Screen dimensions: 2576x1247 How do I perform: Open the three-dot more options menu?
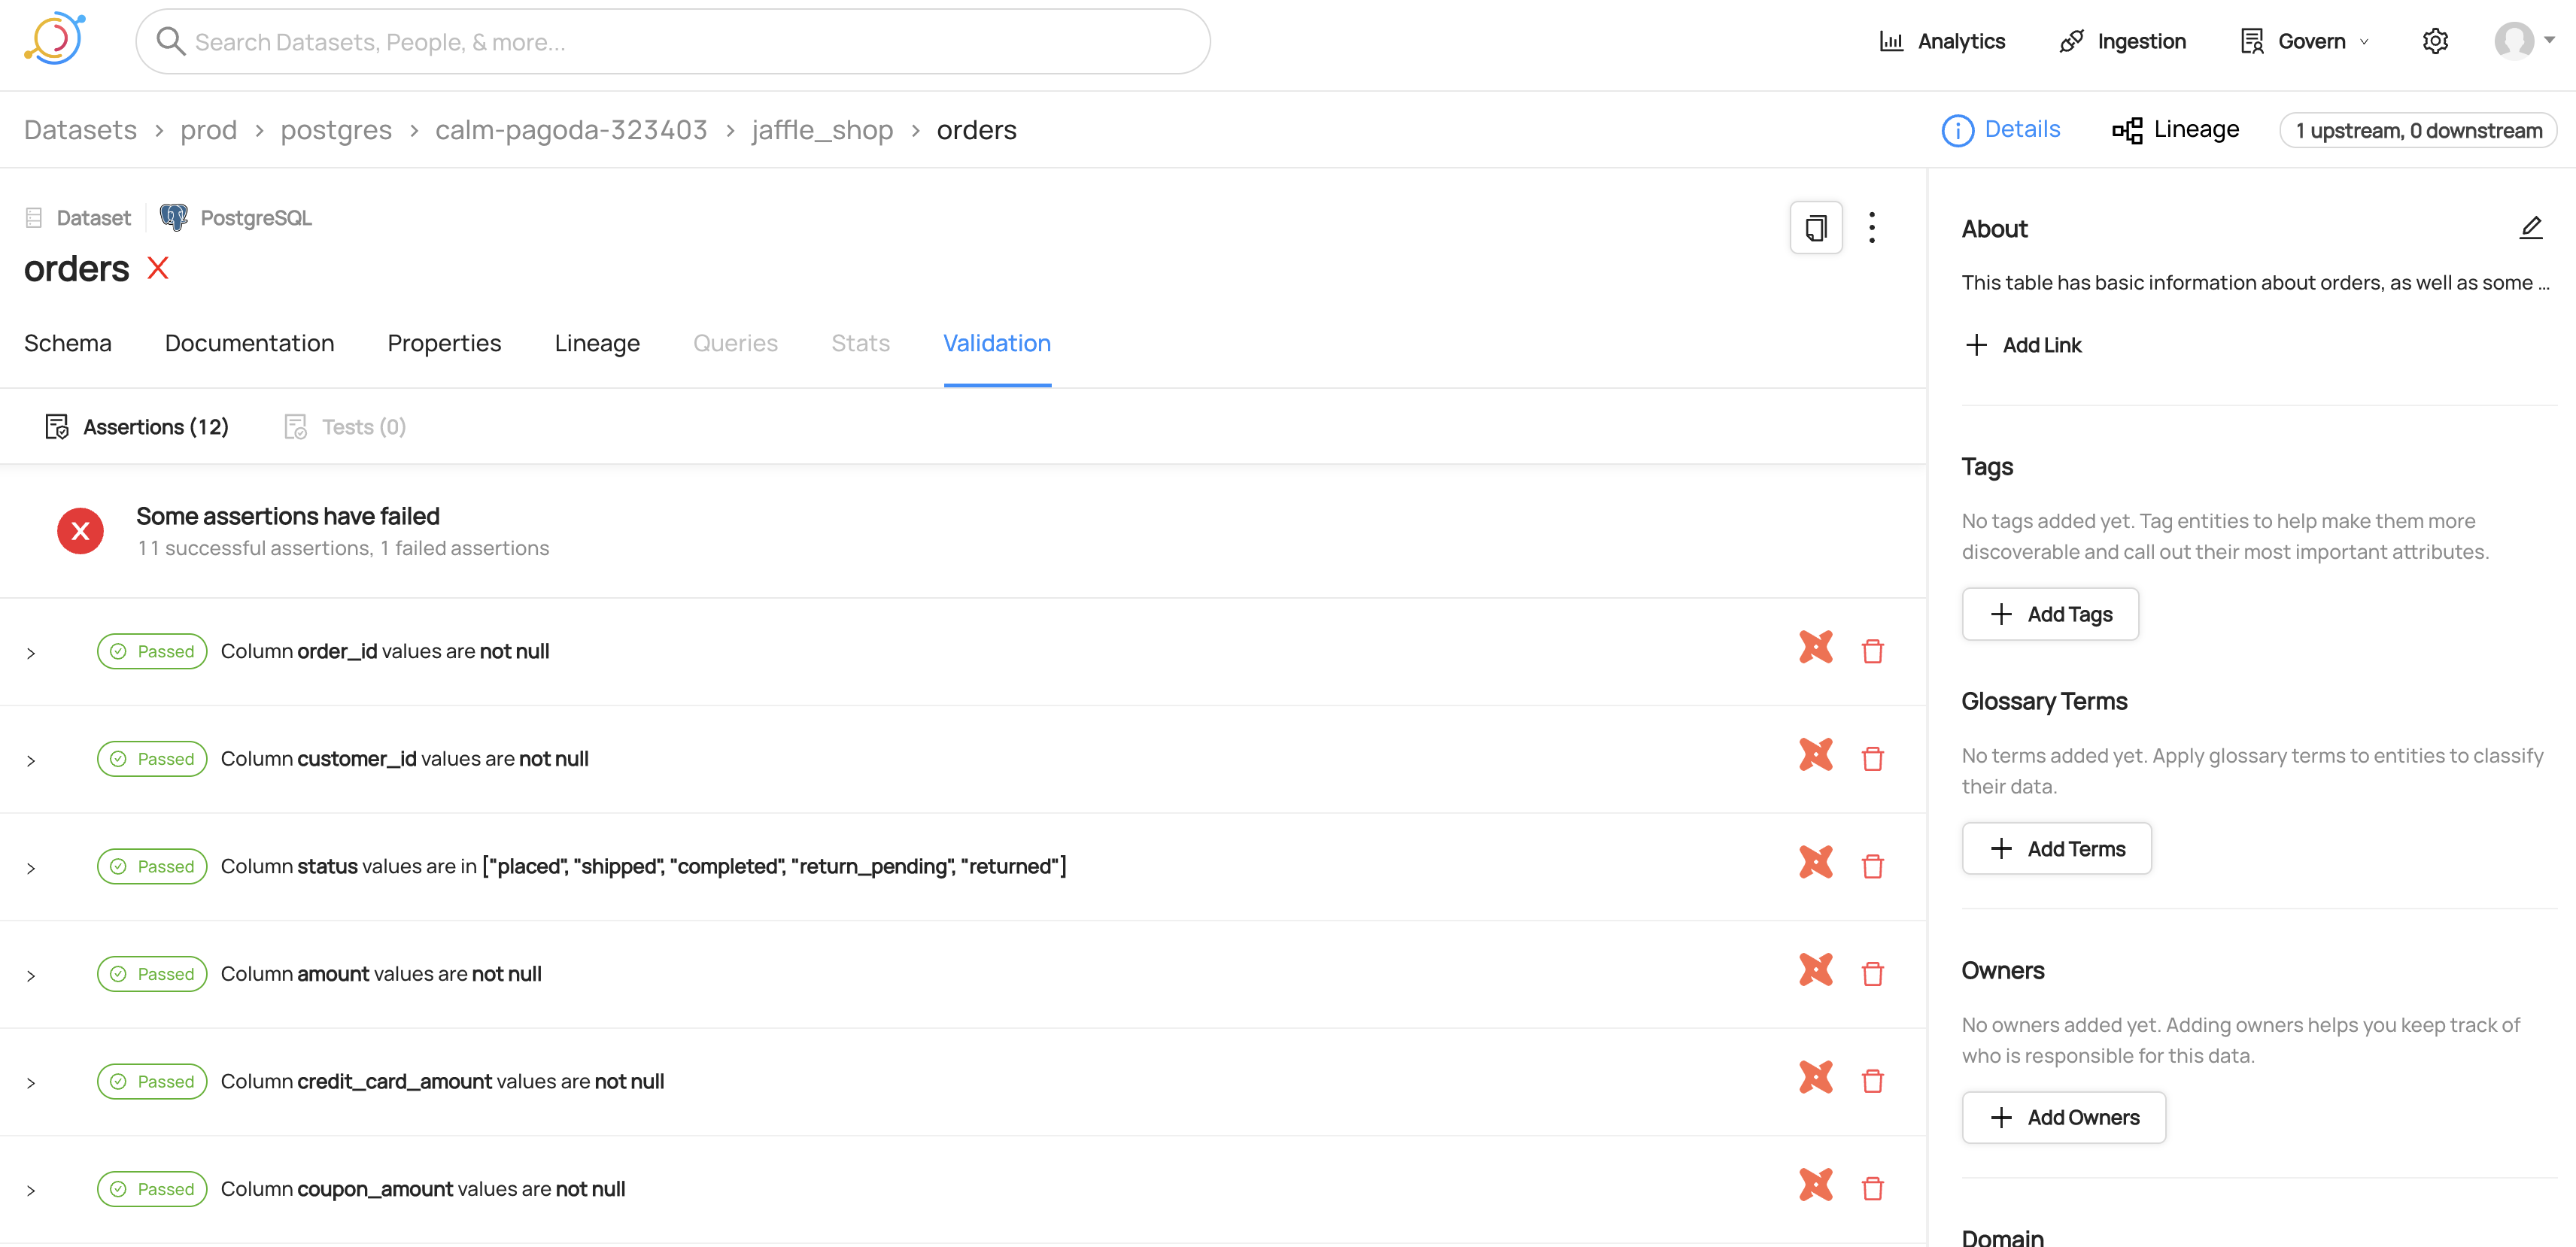[x=1871, y=228]
